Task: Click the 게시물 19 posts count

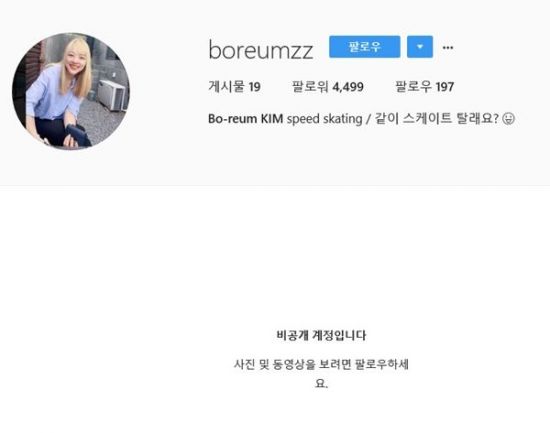Action: [x=234, y=87]
